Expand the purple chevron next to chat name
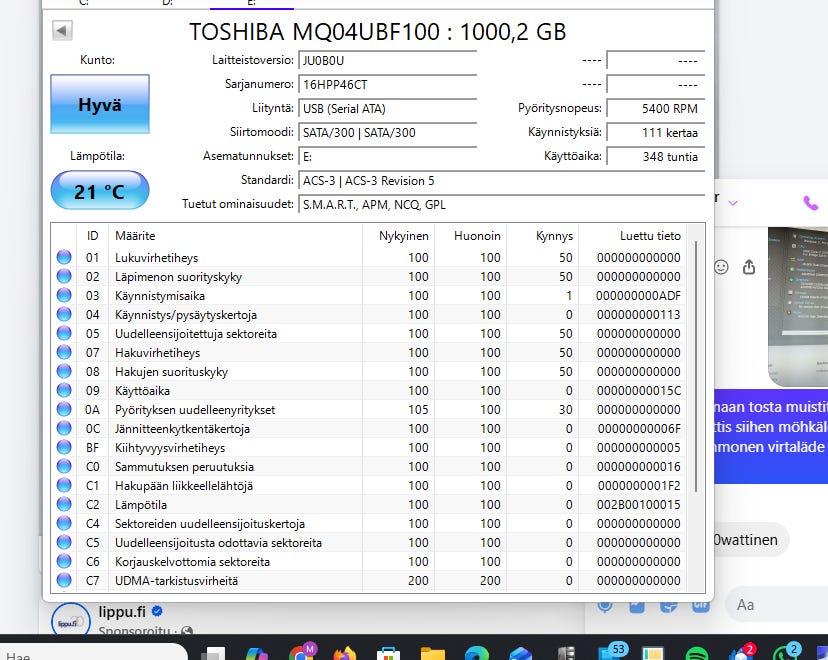 (x=733, y=203)
